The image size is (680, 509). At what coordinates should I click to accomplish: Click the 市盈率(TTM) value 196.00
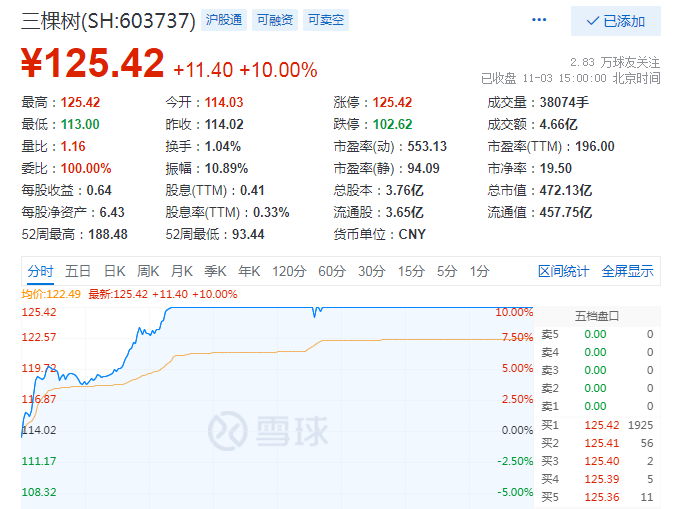(x=595, y=147)
